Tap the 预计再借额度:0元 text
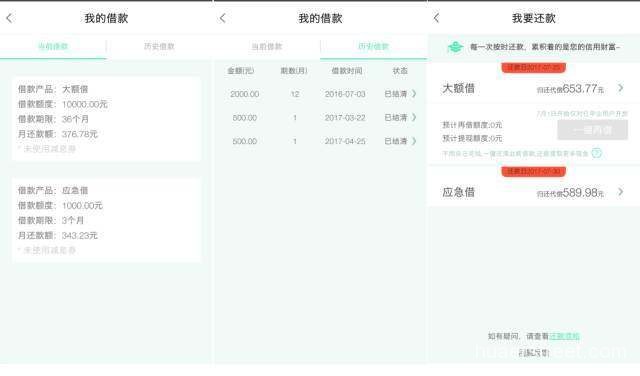The image size is (640, 376). pyautogui.click(x=472, y=125)
